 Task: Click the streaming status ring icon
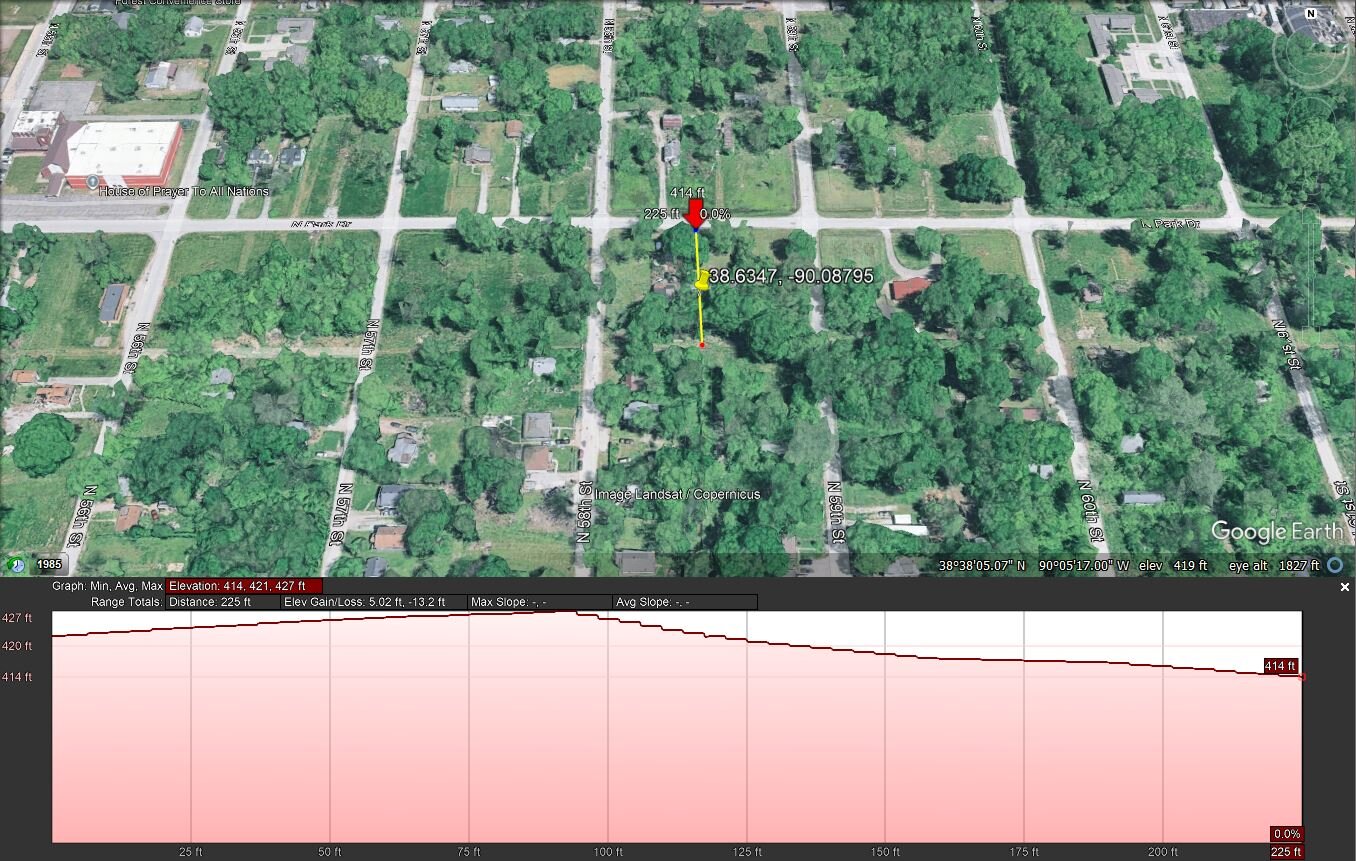click(x=1334, y=565)
